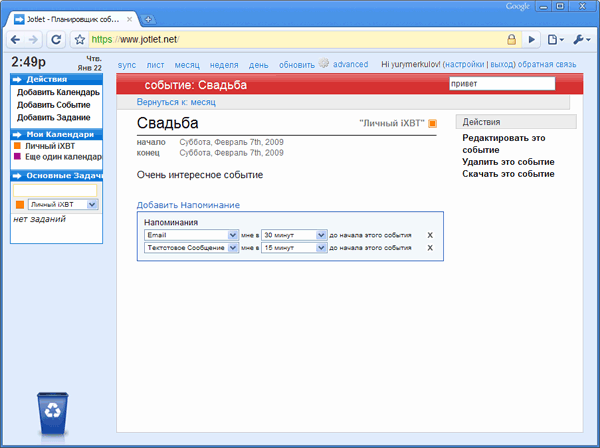Click обновить to refresh the calendar

297,65
